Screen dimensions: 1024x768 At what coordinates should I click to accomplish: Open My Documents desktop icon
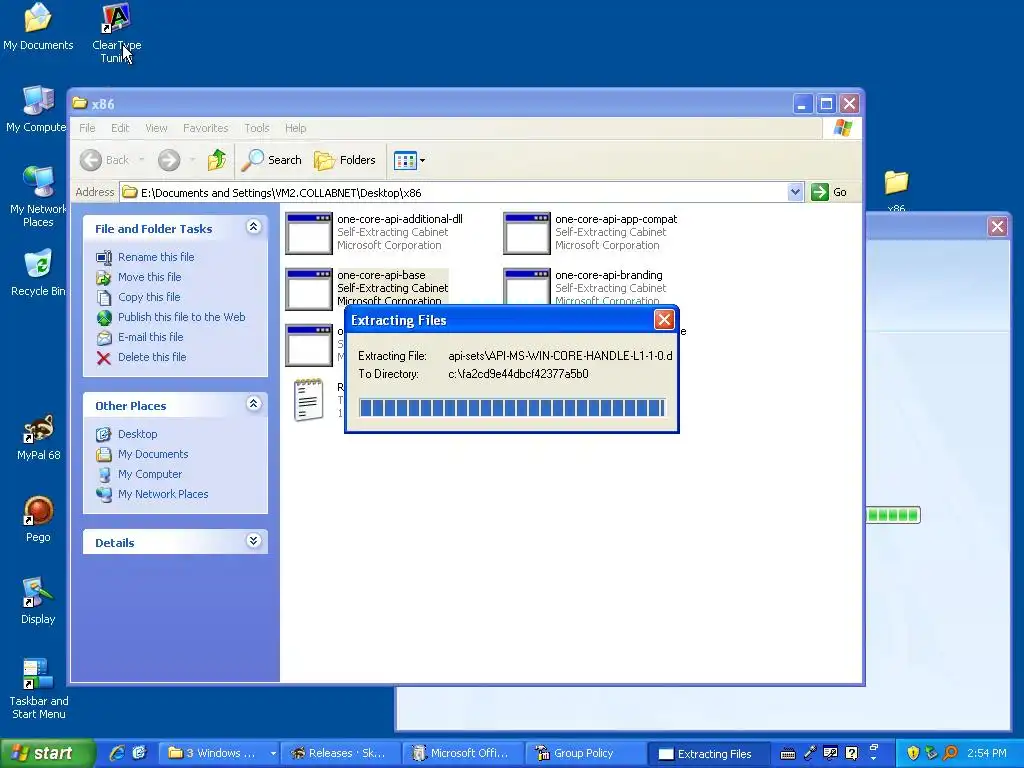(38, 26)
